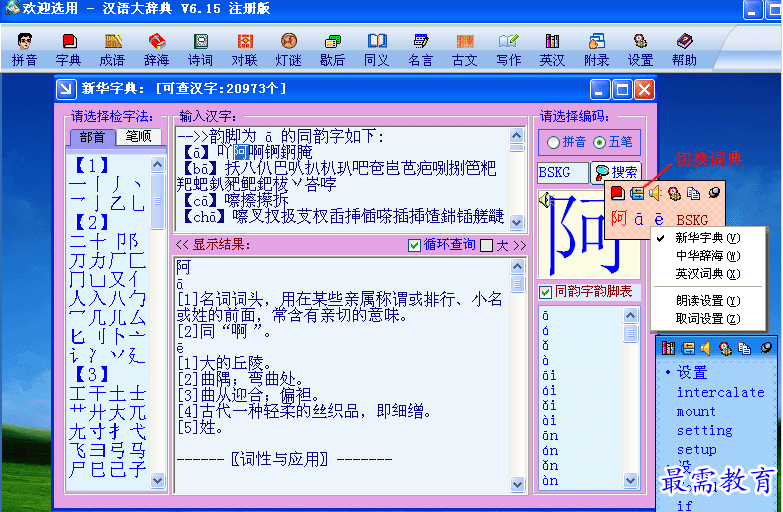This screenshot has height=512, width=783.
Task: Click switch-dictionary icon in blue popup
Action: tap(688, 348)
